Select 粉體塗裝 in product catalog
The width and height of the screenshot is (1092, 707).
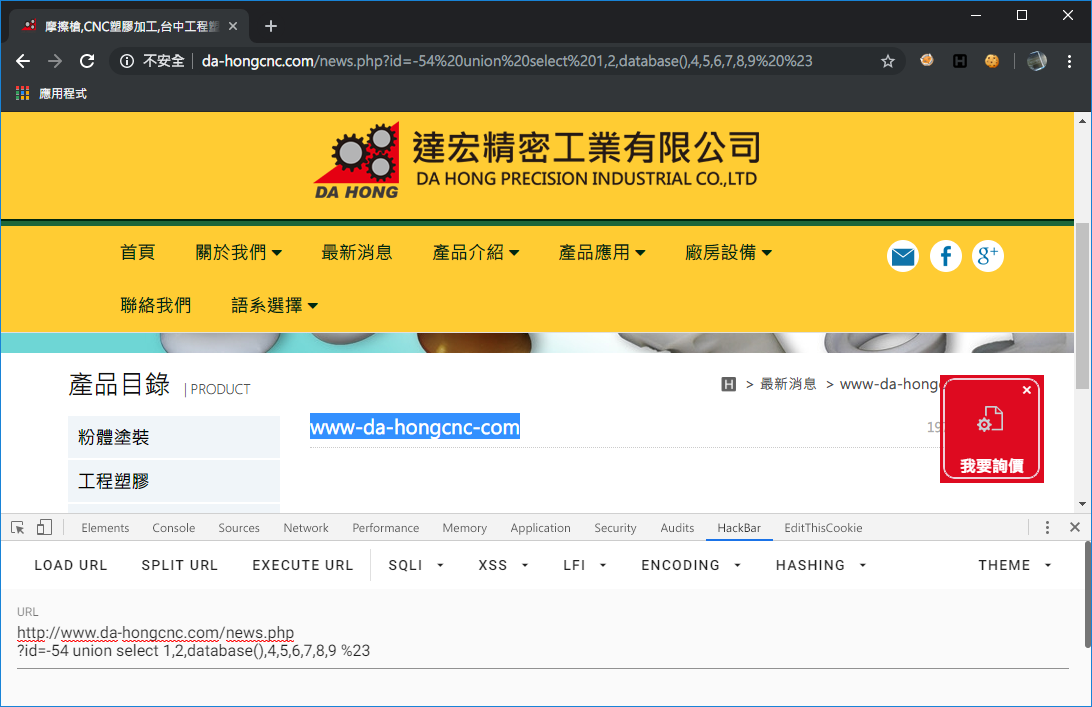pyautogui.click(x=174, y=437)
